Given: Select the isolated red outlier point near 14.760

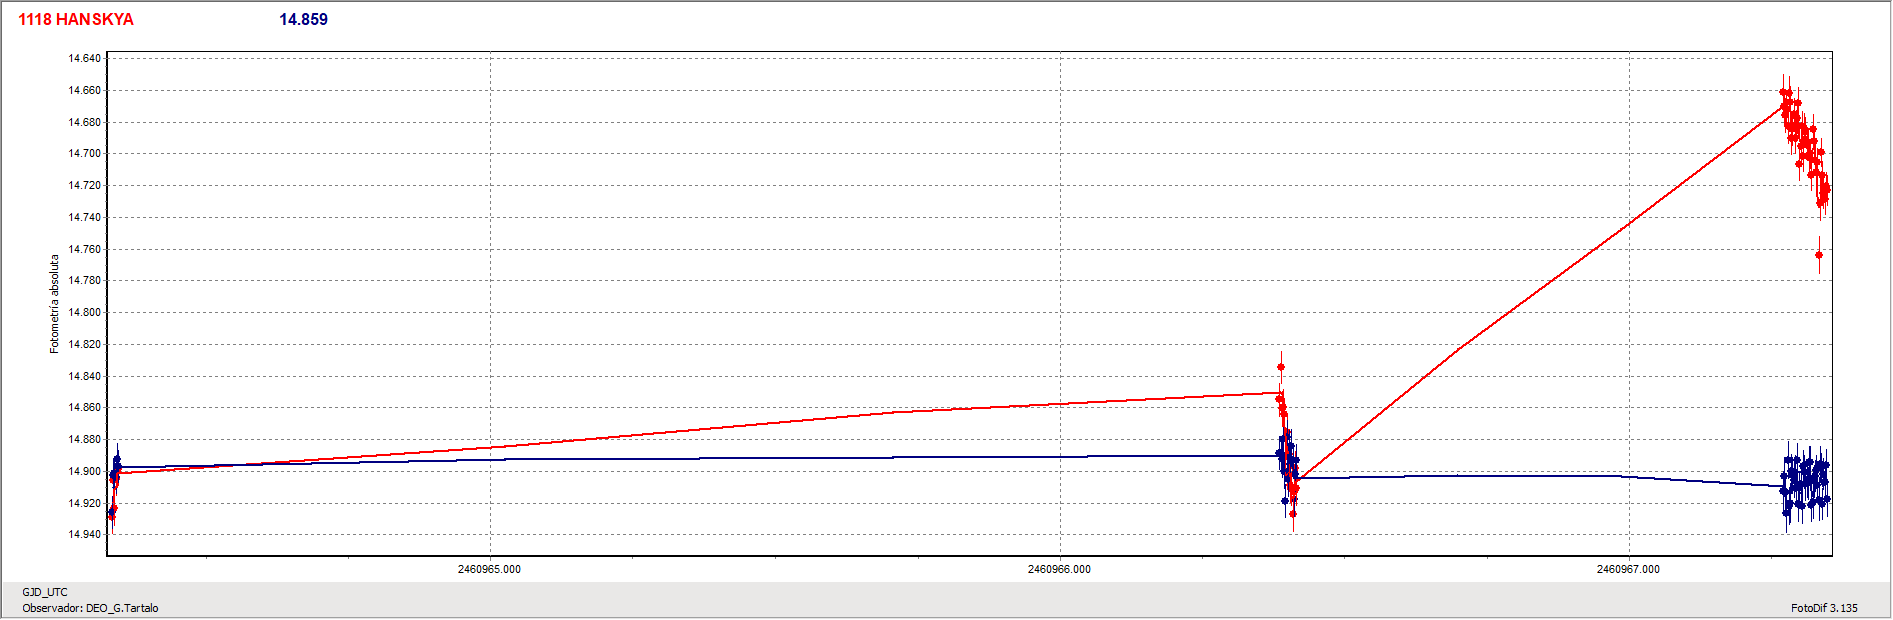Looking at the screenshot, I should (1819, 255).
